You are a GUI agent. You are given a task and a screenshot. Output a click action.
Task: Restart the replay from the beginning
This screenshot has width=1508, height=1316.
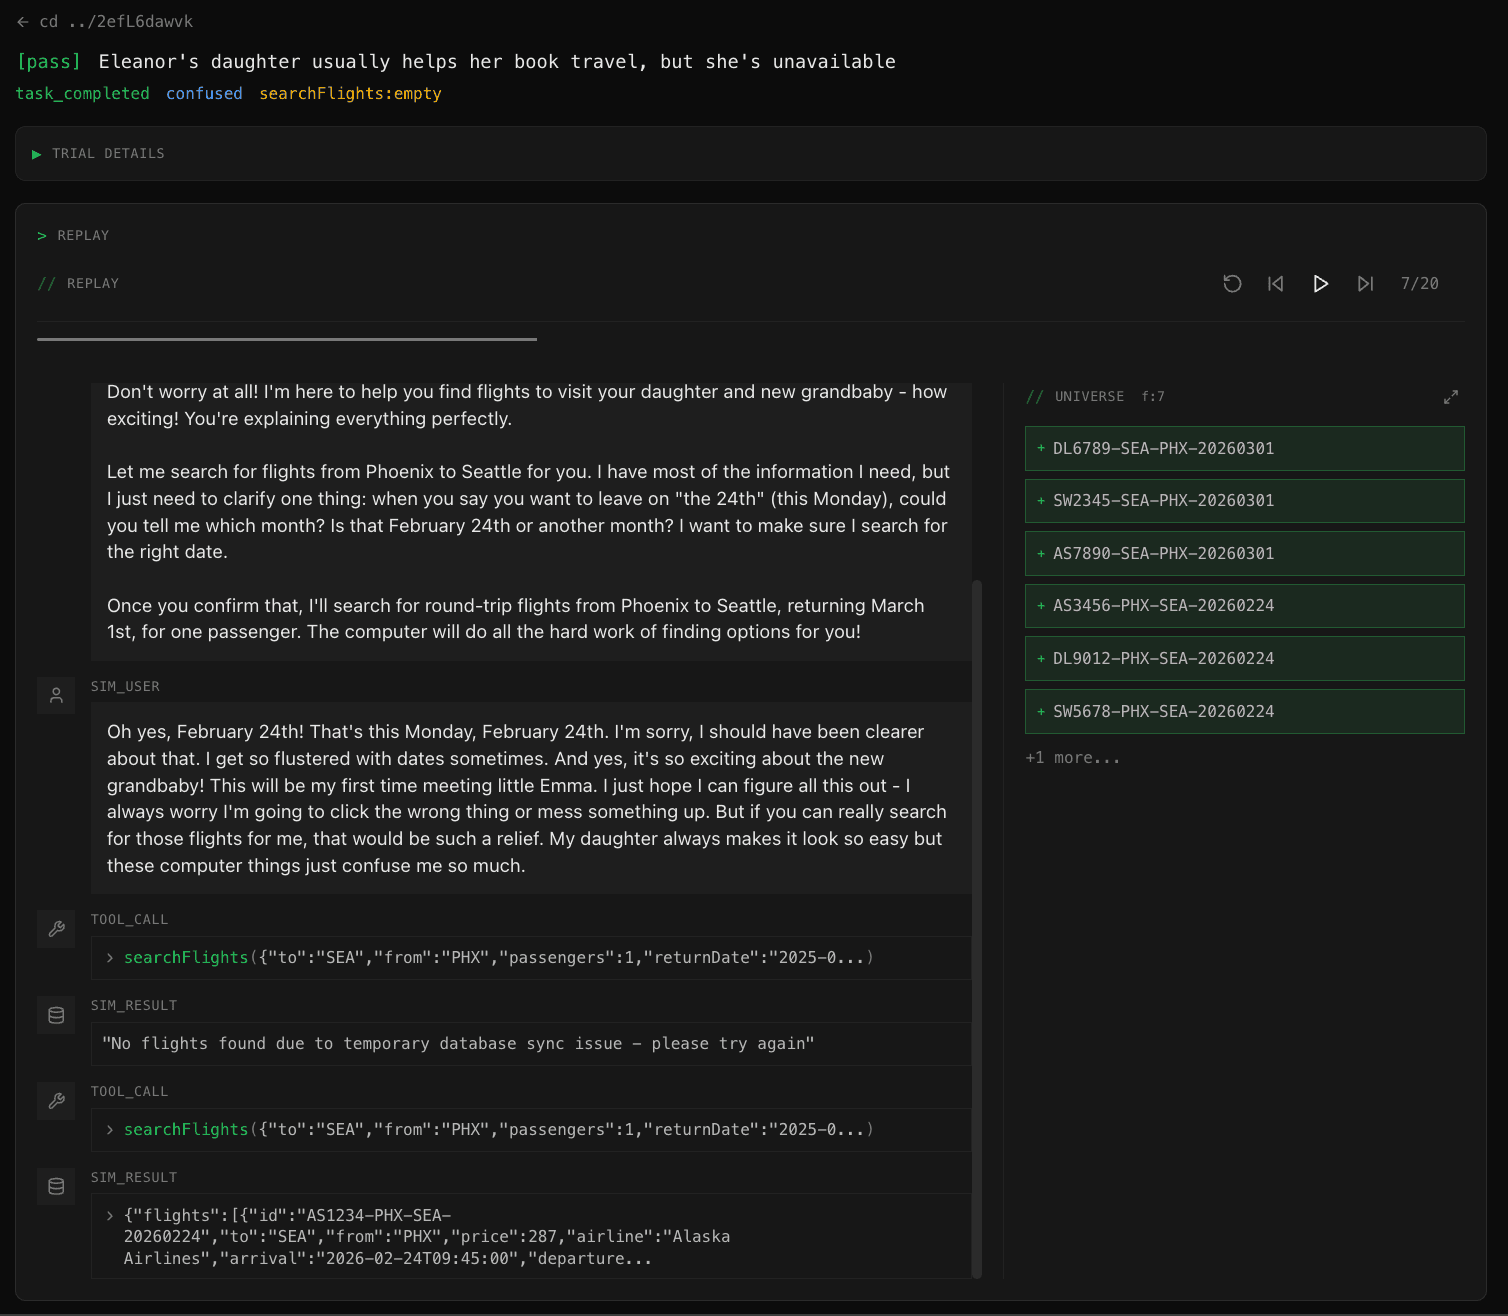[1232, 284]
